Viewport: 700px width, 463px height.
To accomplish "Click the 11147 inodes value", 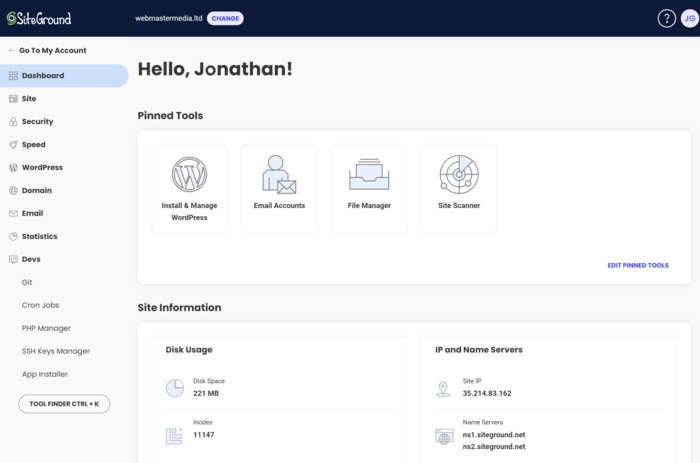I will [204, 435].
